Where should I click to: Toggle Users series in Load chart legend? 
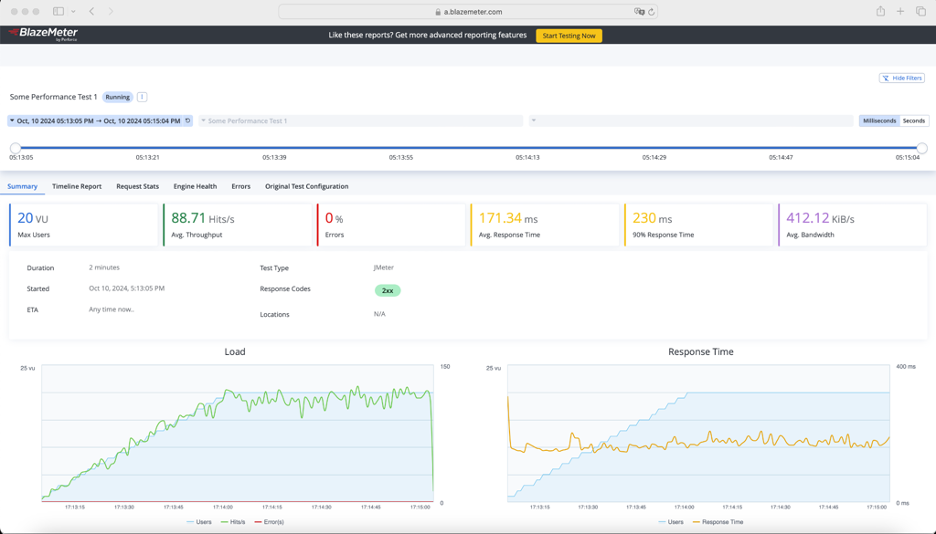(x=199, y=522)
